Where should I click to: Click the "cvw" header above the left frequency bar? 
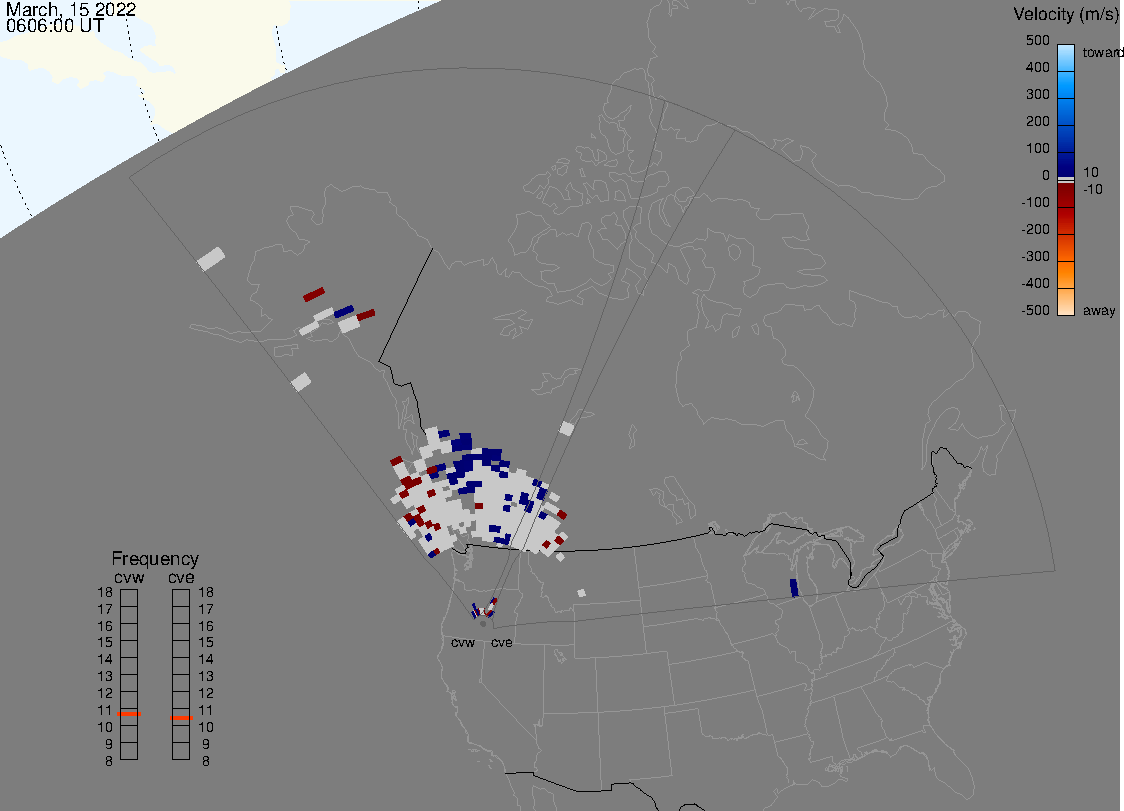coord(129,577)
